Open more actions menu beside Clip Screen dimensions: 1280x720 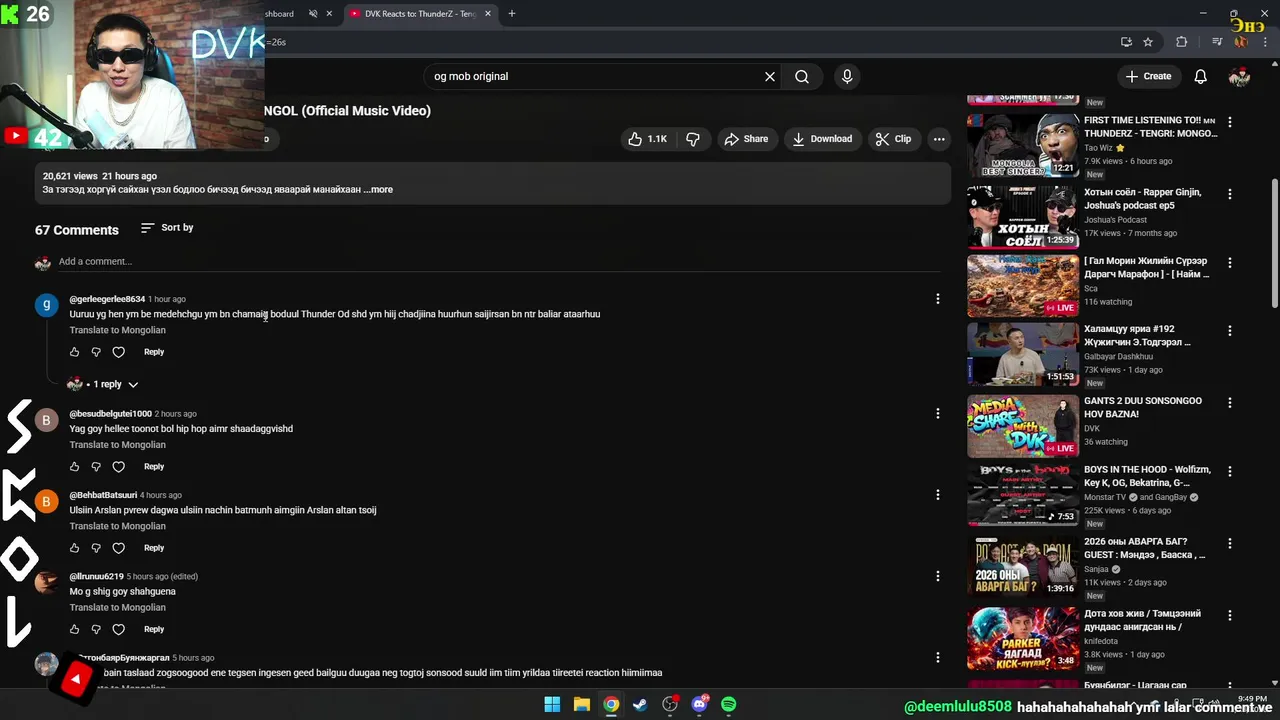[939, 139]
